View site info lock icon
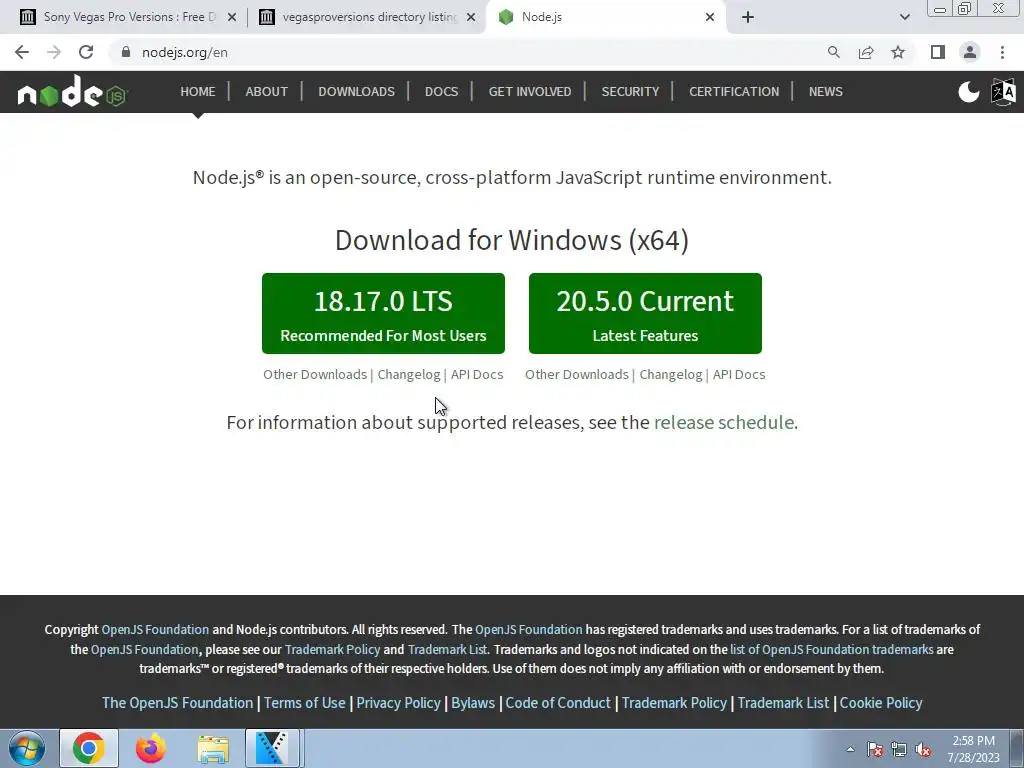This screenshot has height=768, width=1024. coord(125,52)
